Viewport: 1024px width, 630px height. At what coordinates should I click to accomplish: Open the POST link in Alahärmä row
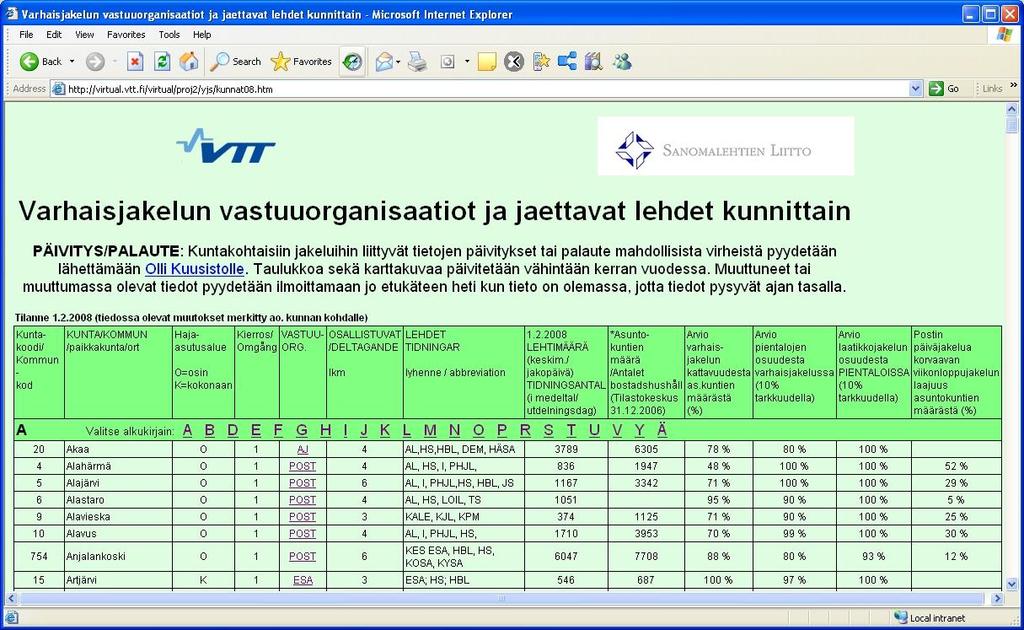coord(302,466)
